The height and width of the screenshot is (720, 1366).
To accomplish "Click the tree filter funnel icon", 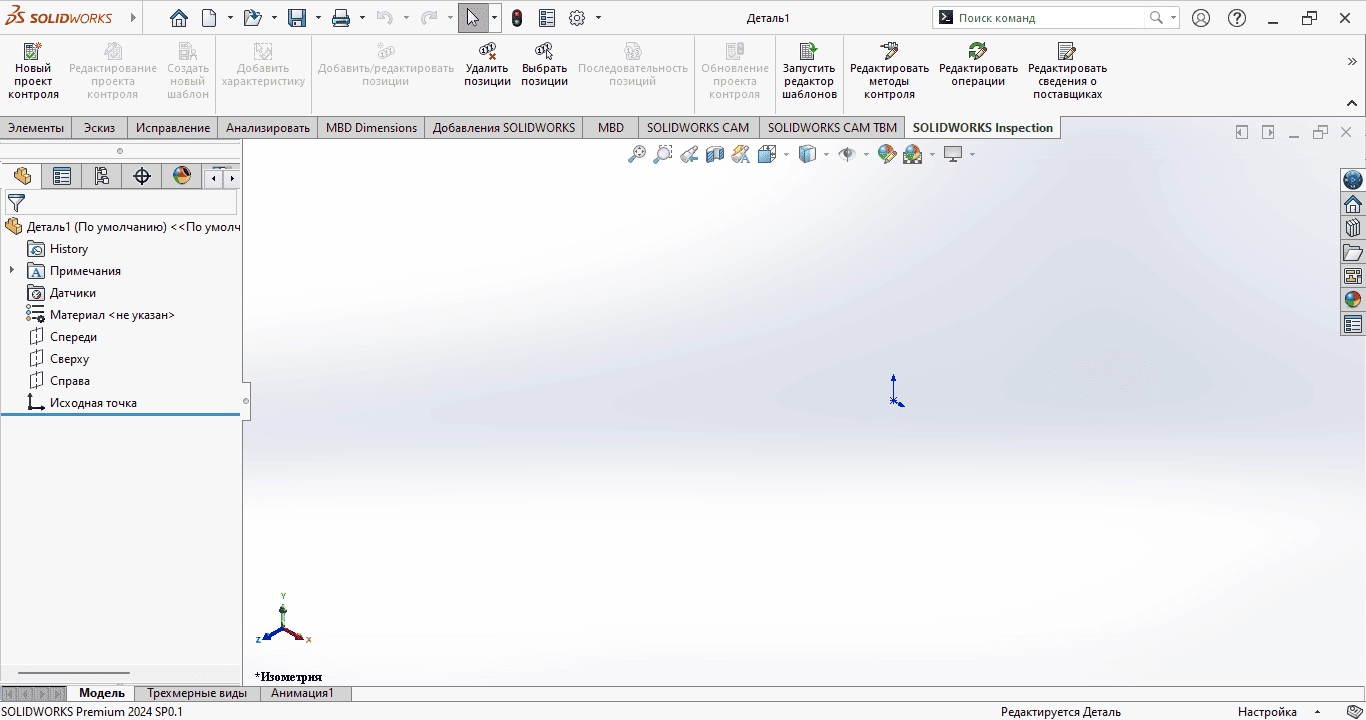I will [x=16, y=203].
